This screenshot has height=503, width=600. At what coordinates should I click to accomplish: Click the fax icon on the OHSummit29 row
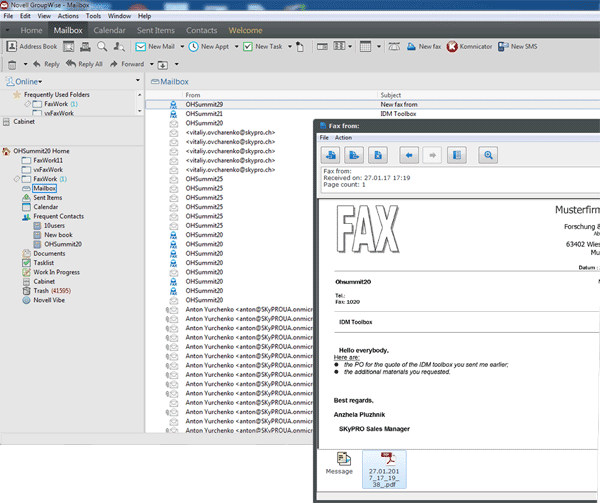pyautogui.click(x=173, y=104)
